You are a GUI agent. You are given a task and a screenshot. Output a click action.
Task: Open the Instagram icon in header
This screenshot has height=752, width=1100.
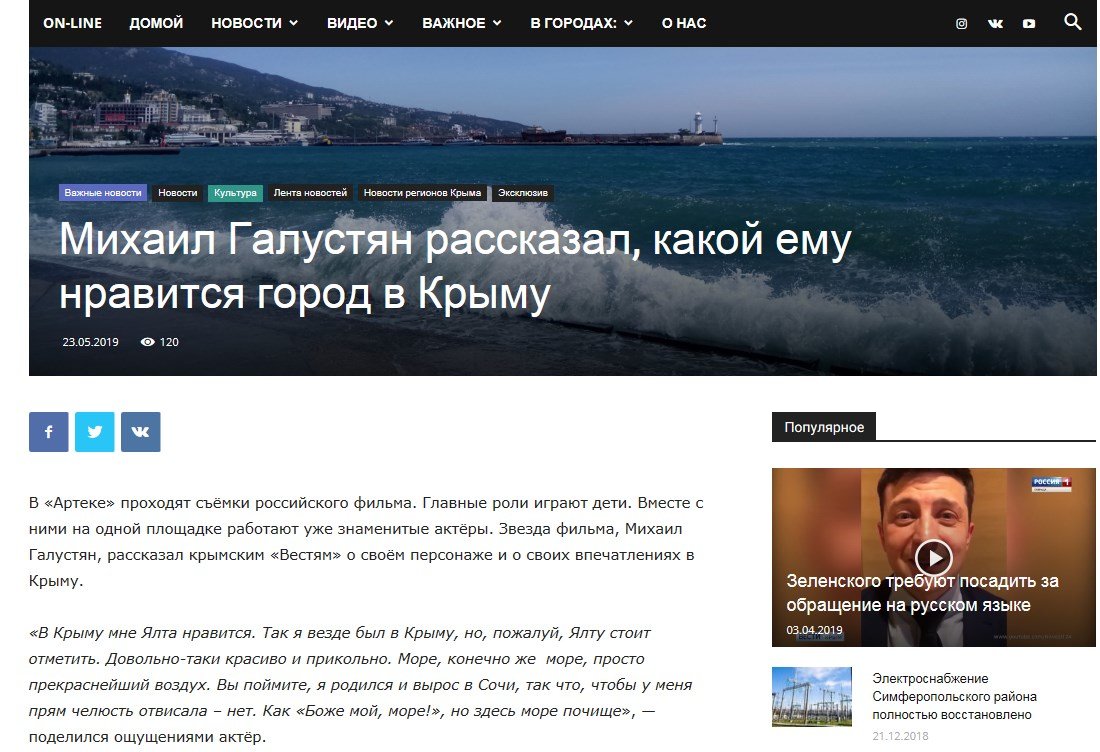pyautogui.click(x=961, y=24)
